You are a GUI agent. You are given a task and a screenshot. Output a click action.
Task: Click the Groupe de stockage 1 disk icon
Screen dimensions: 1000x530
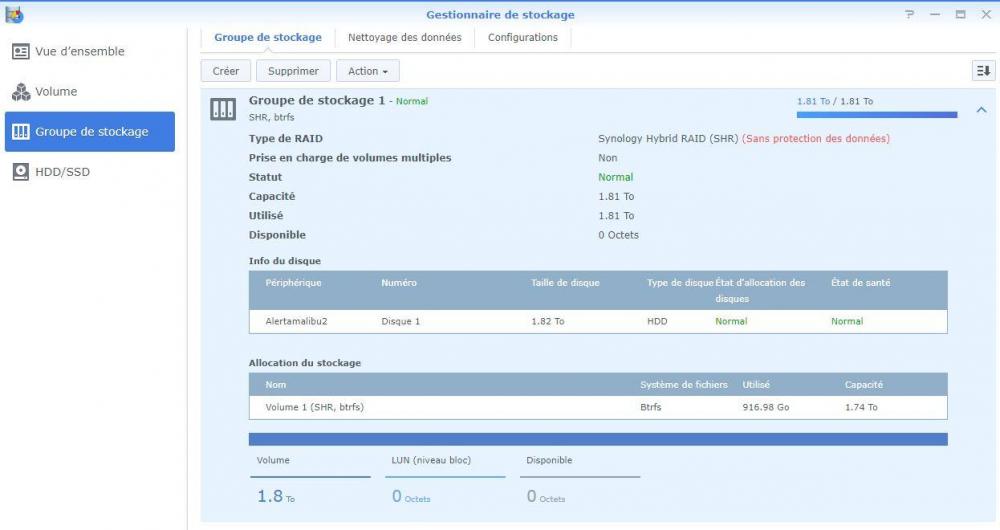point(223,109)
